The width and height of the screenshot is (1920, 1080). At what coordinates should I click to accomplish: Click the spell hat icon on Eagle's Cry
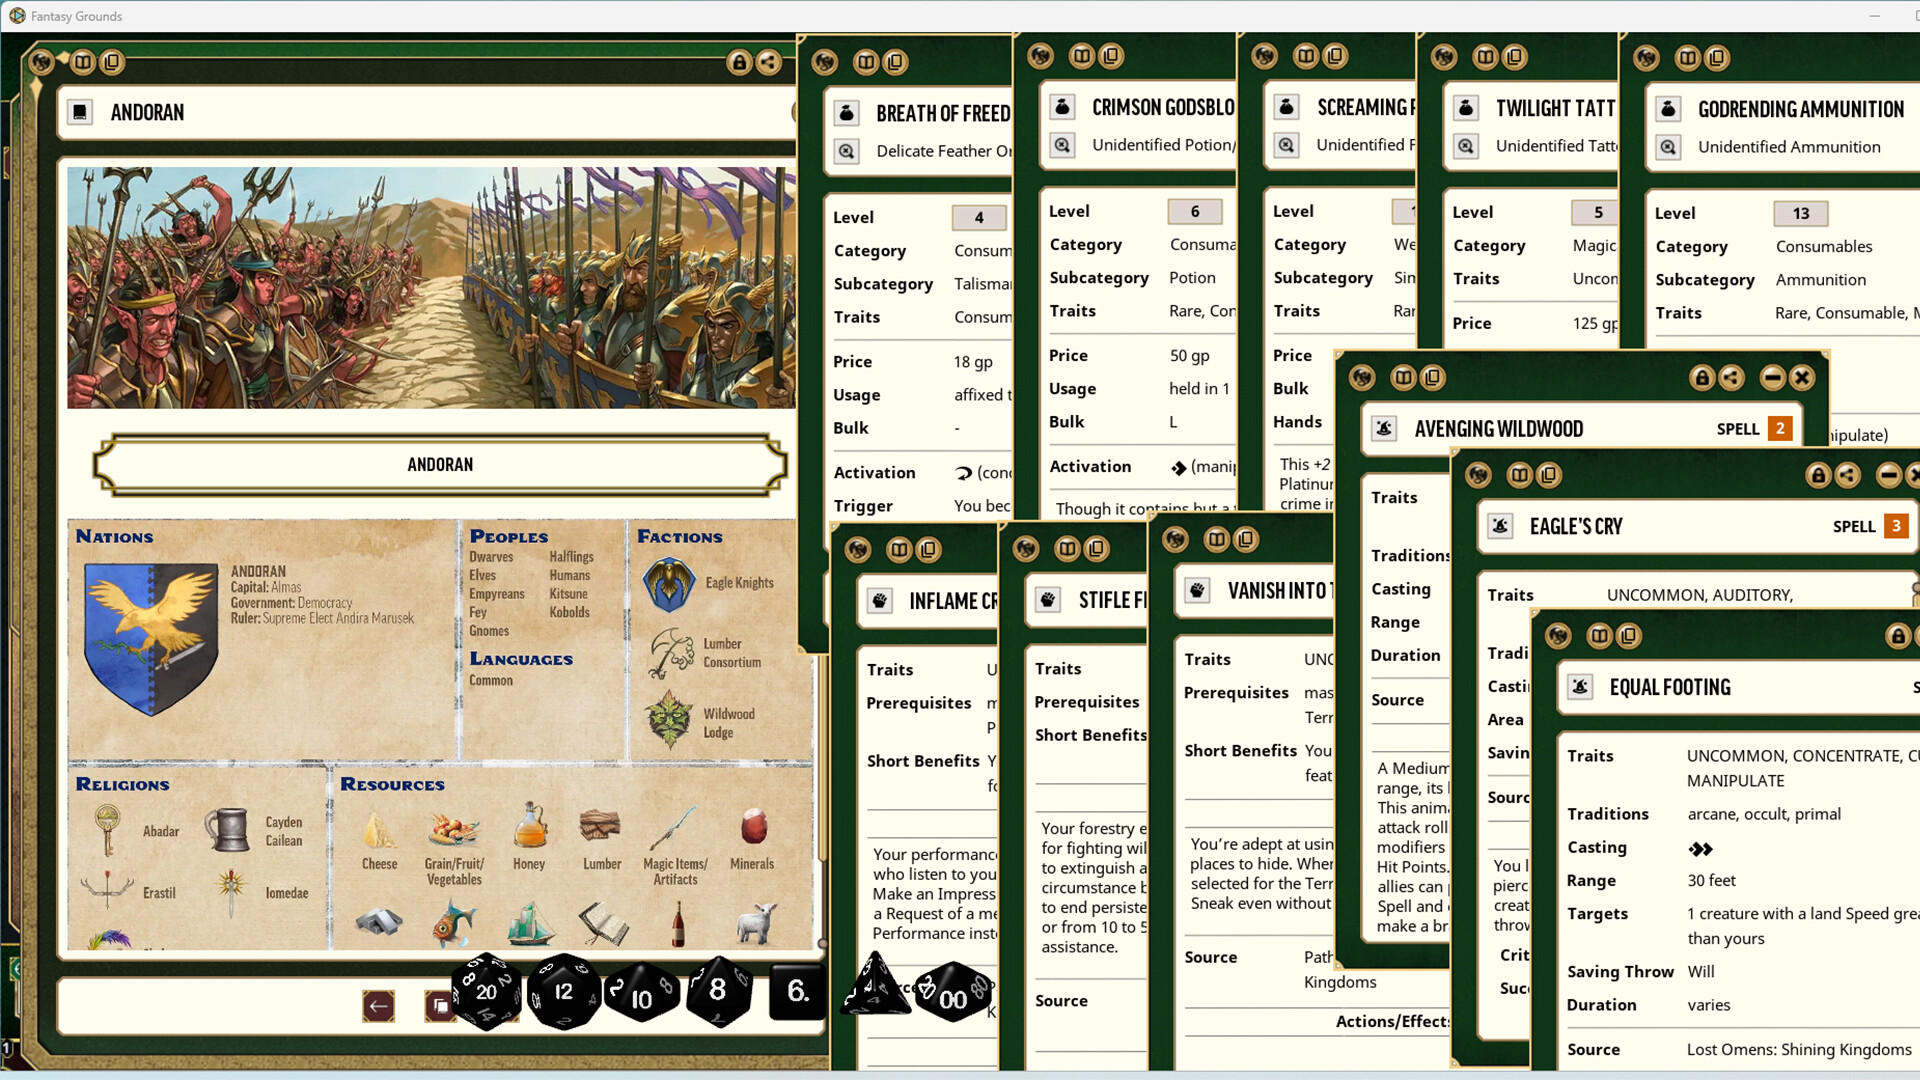(1499, 525)
